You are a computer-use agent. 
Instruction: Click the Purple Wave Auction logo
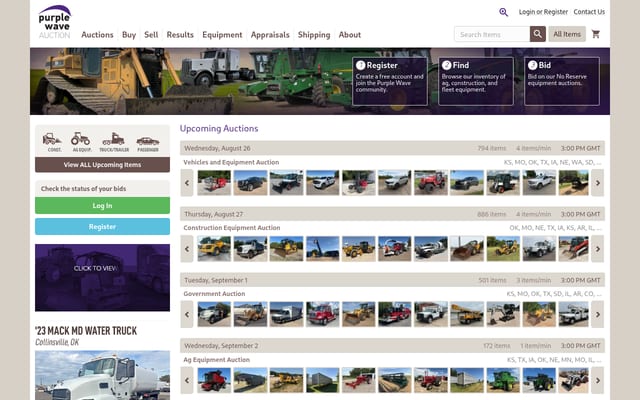(55, 22)
